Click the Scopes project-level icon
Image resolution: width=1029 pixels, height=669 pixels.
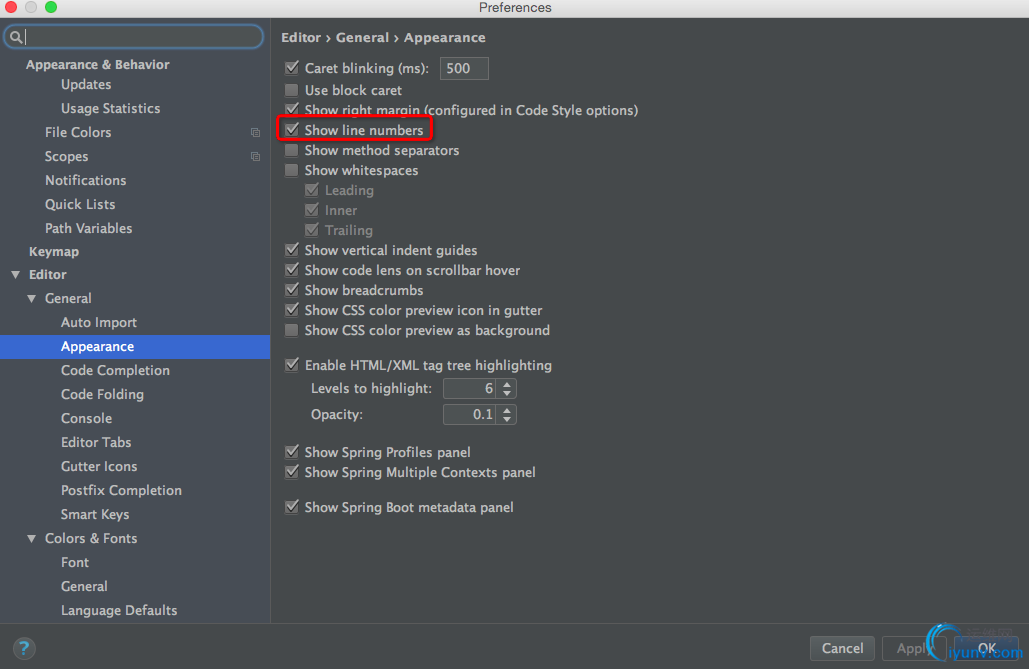(255, 156)
